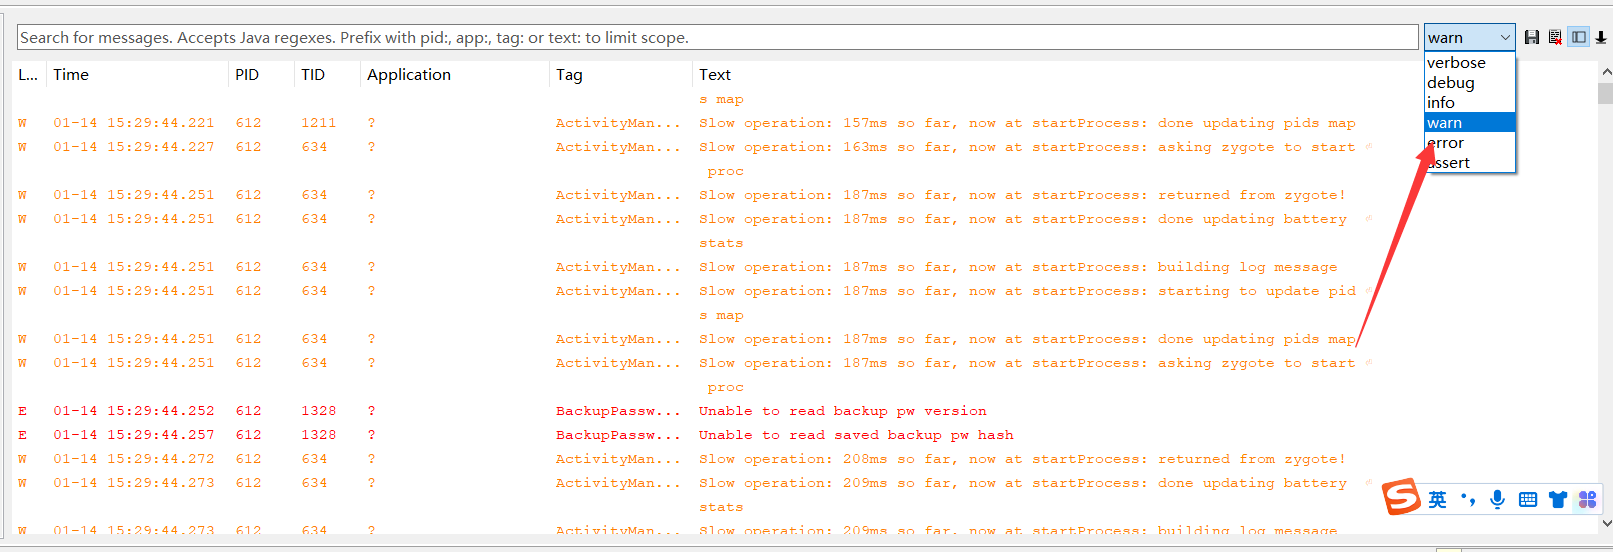Click TID 1211 cell
This screenshot has width=1613, height=552.
(x=318, y=123)
